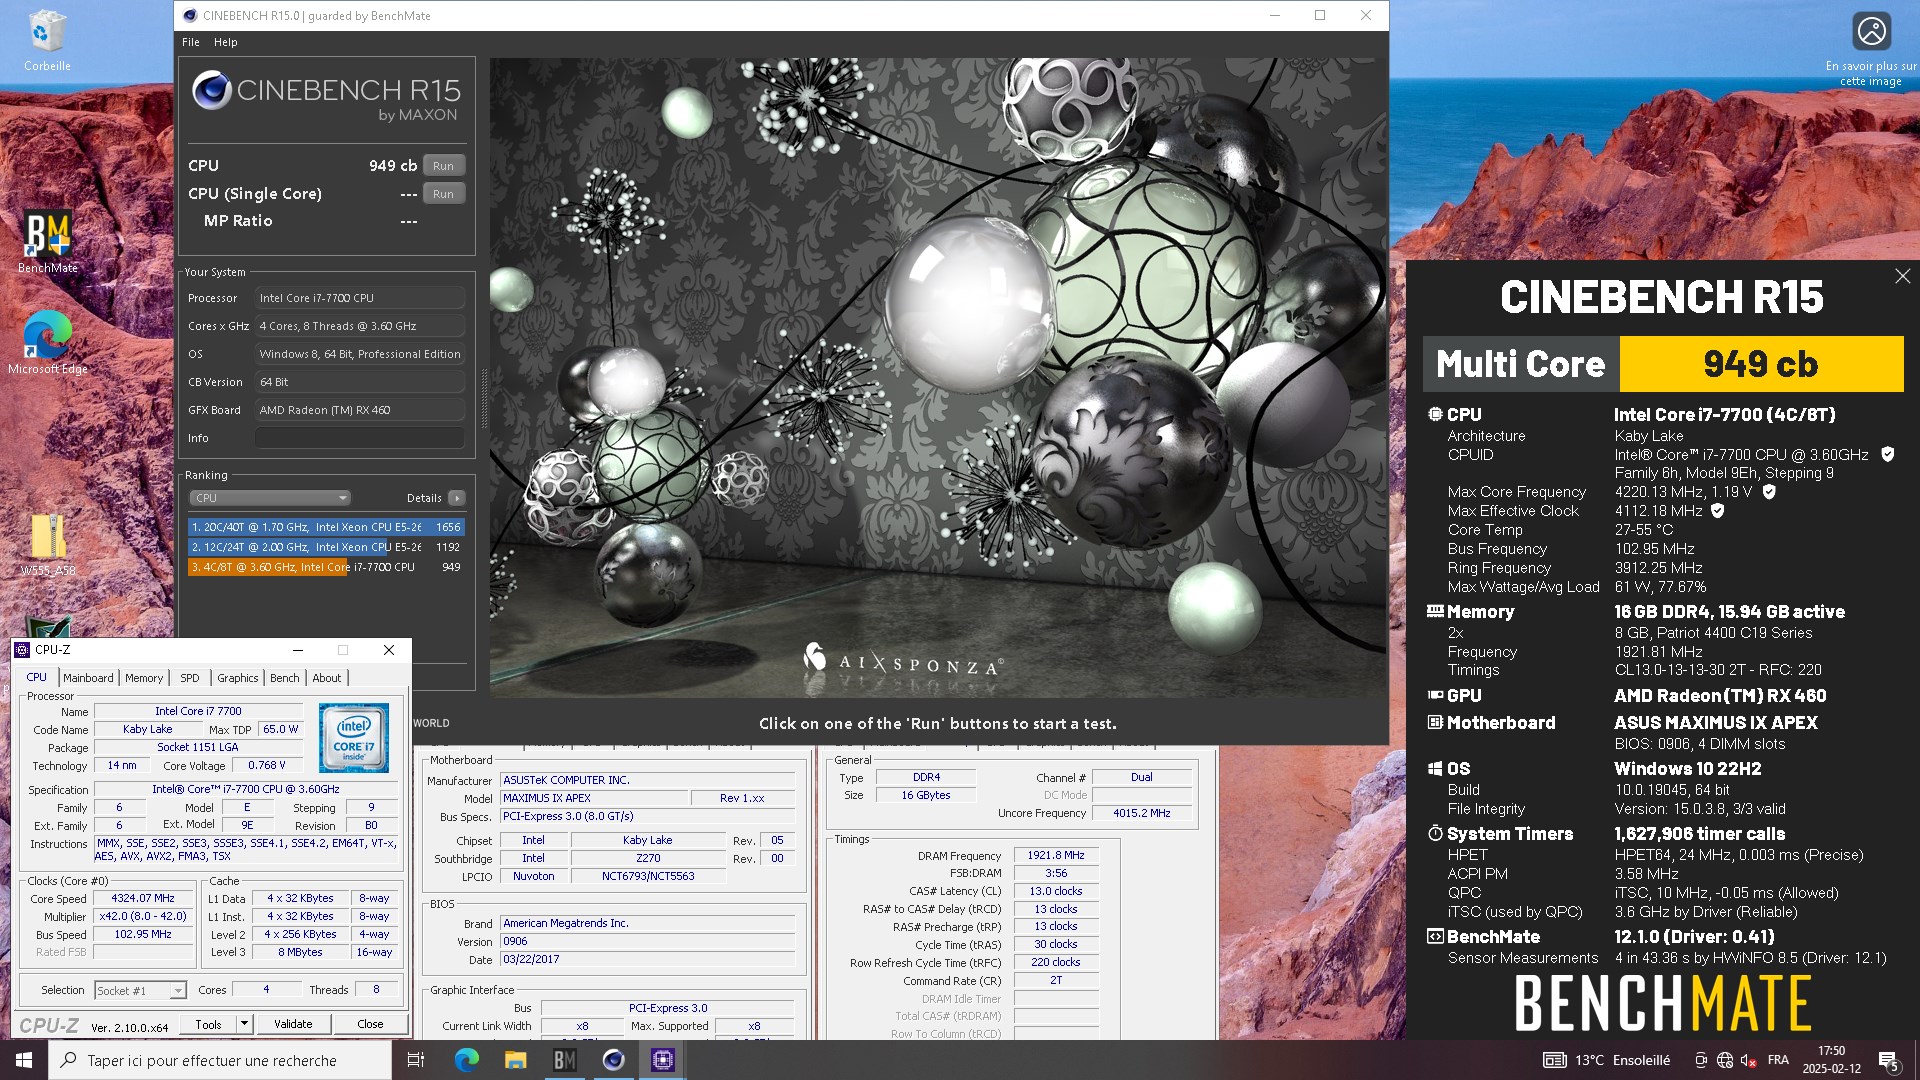Open the File menu in Cinebench
This screenshot has width=1920, height=1080.
(x=191, y=42)
